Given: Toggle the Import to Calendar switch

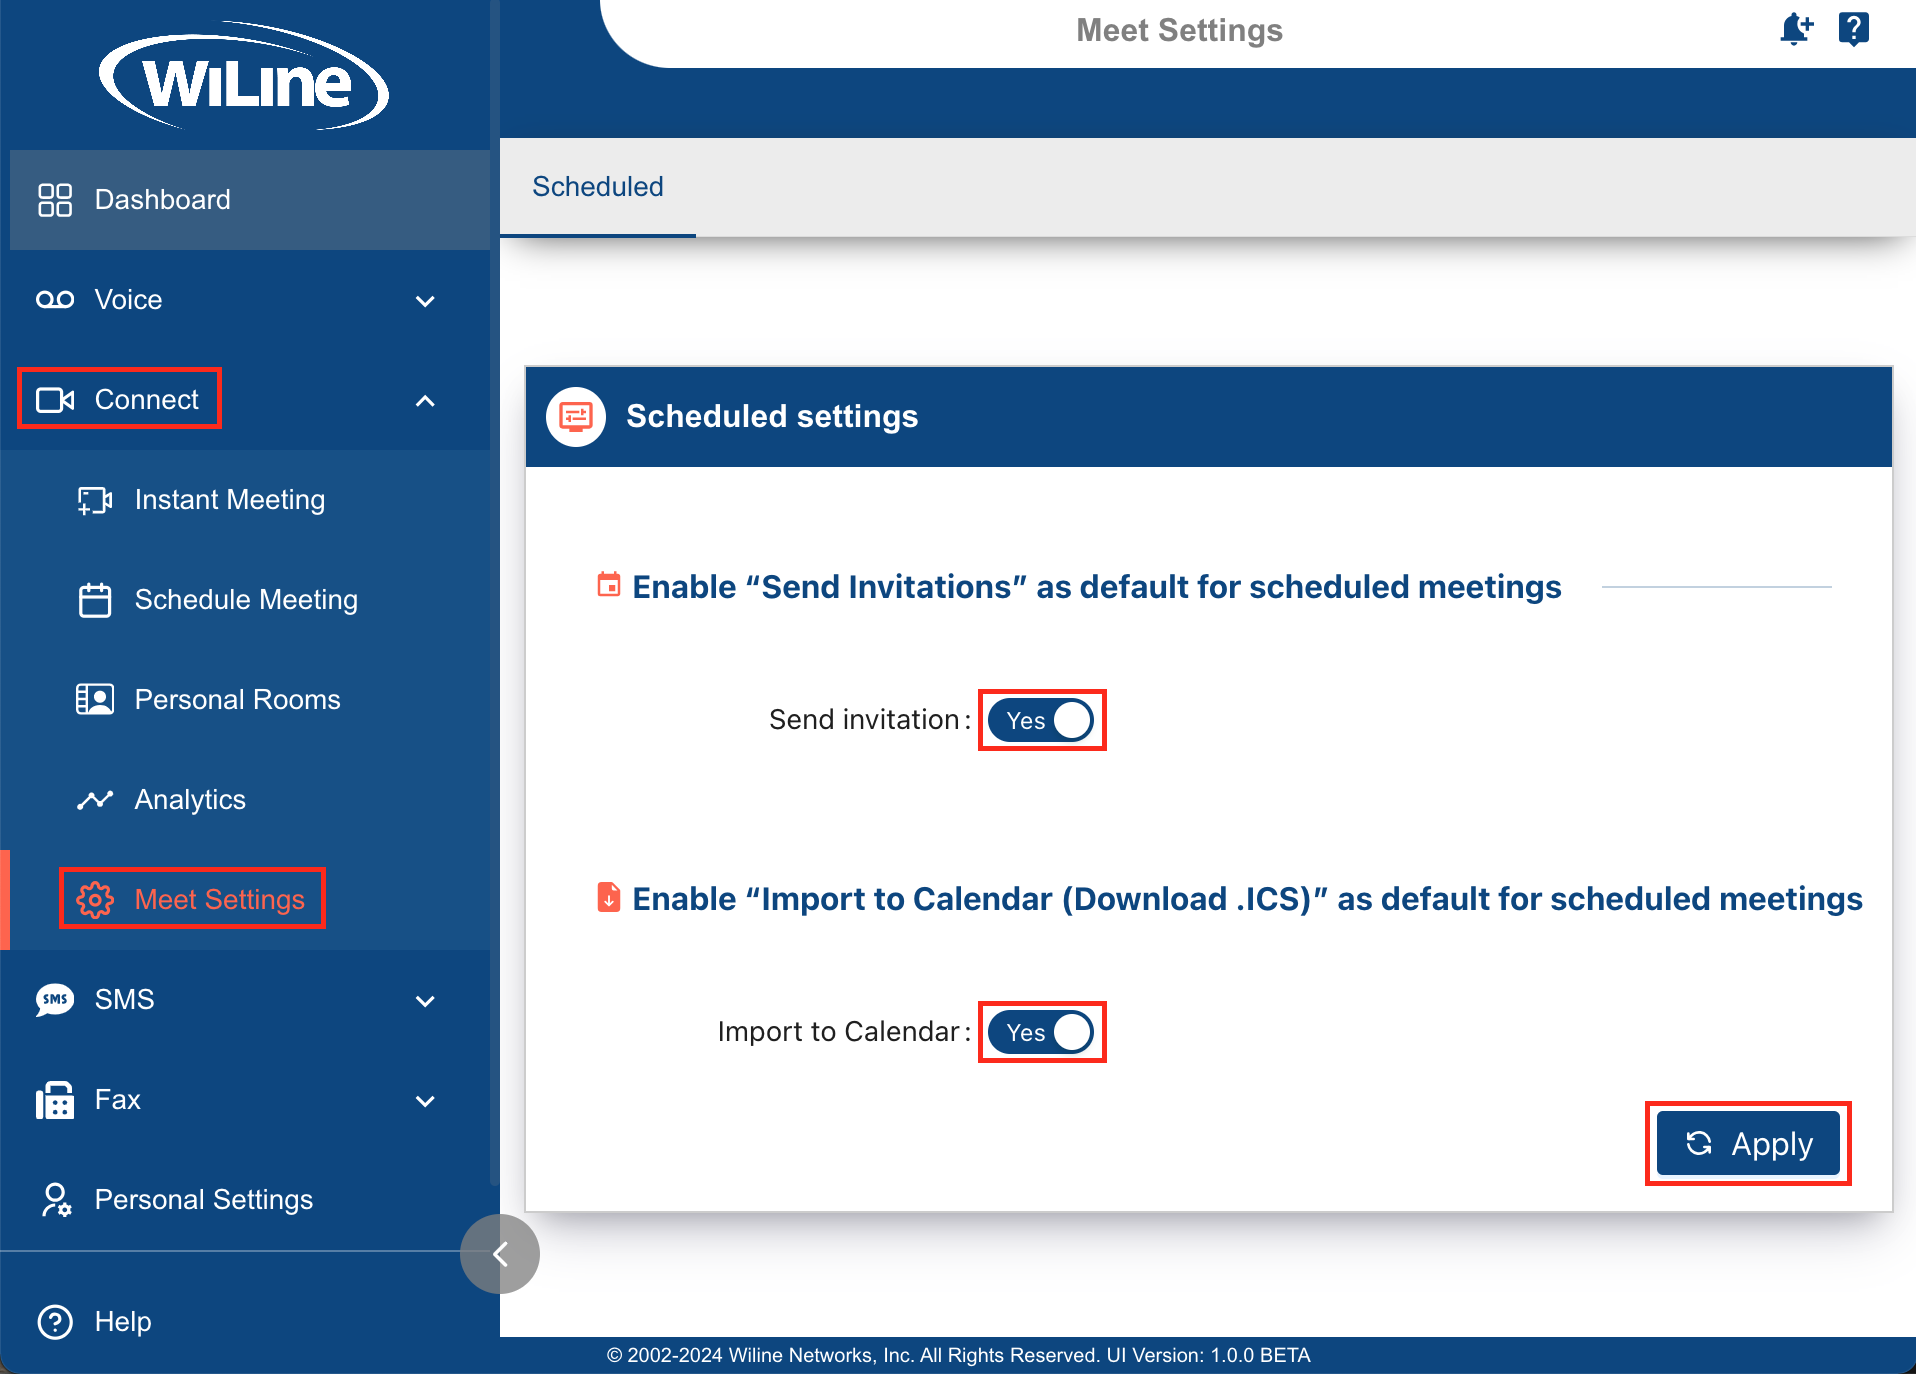Looking at the screenshot, I should pyautogui.click(x=1041, y=1032).
